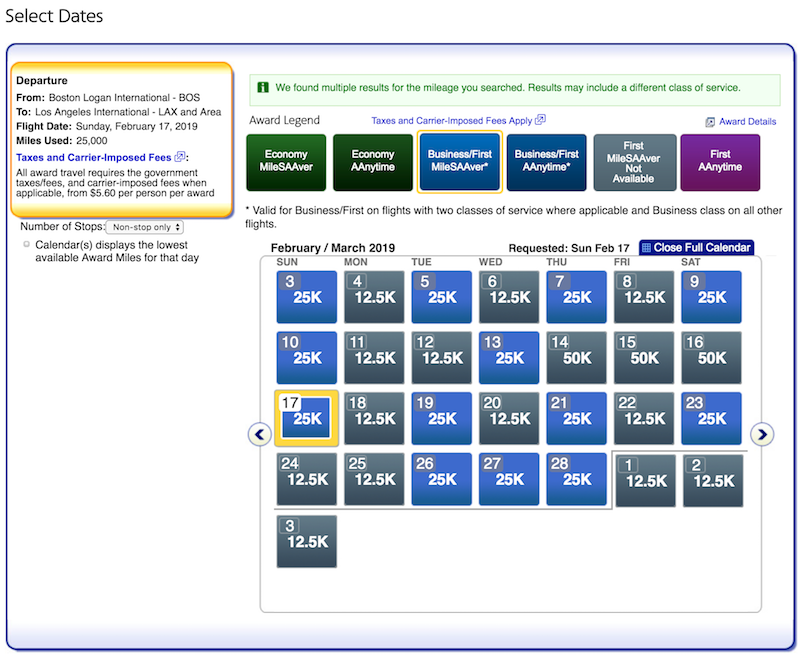Click 'Select Dates' page heading
The width and height of the screenshot is (800, 655).
54,16
